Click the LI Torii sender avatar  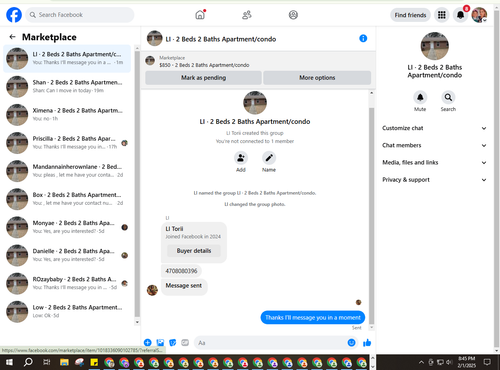point(152,290)
